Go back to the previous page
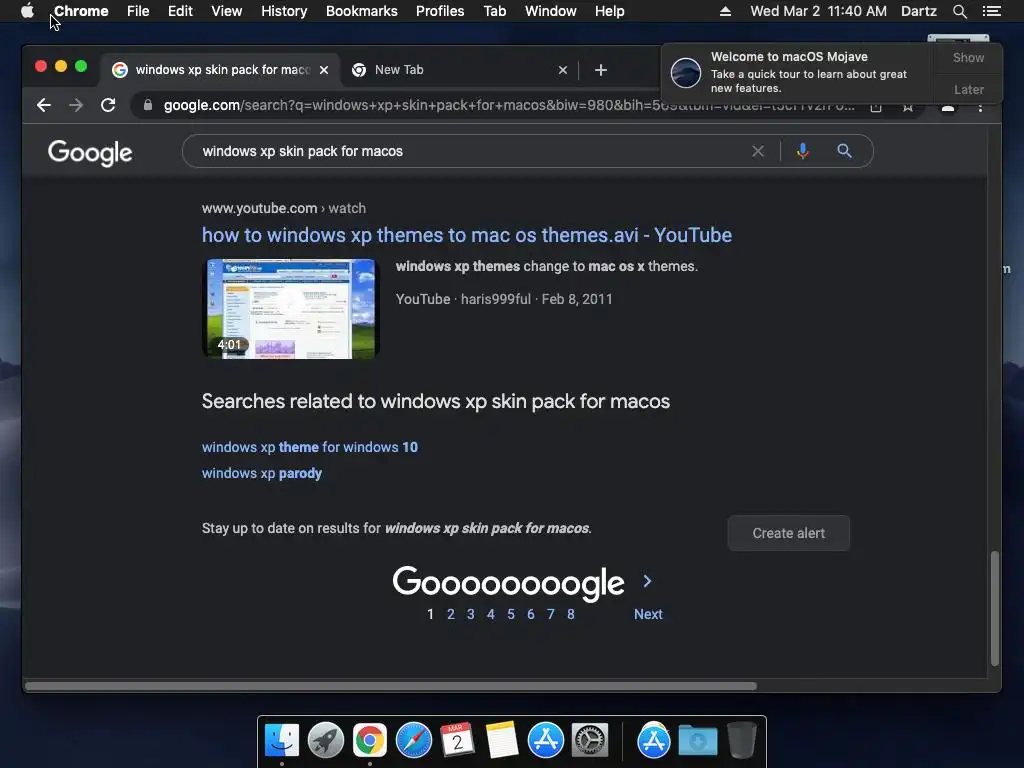This screenshot has width=1024, height=768. click(x=44, y=105)
